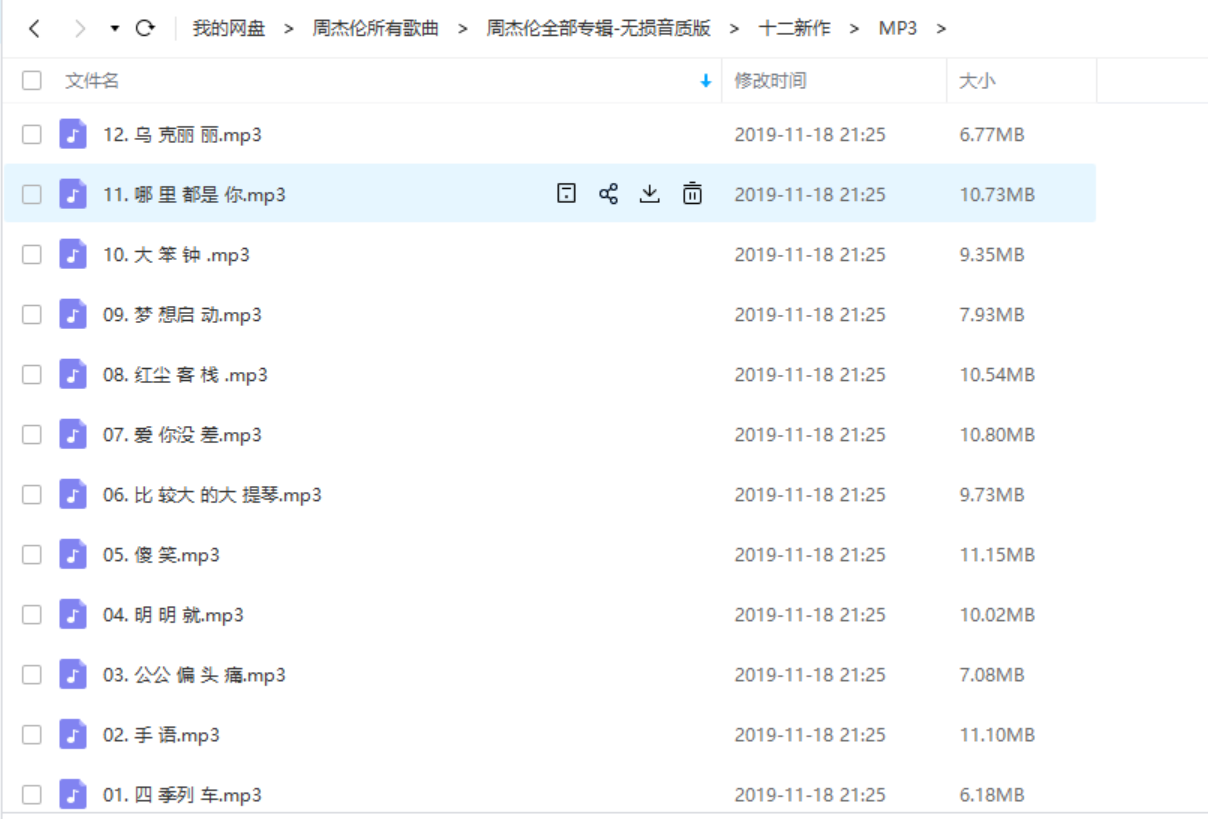Select file name 04. 明明就.mp3
The height and width of the screenshot is (819, 1208).
click(x=173, y=615)
